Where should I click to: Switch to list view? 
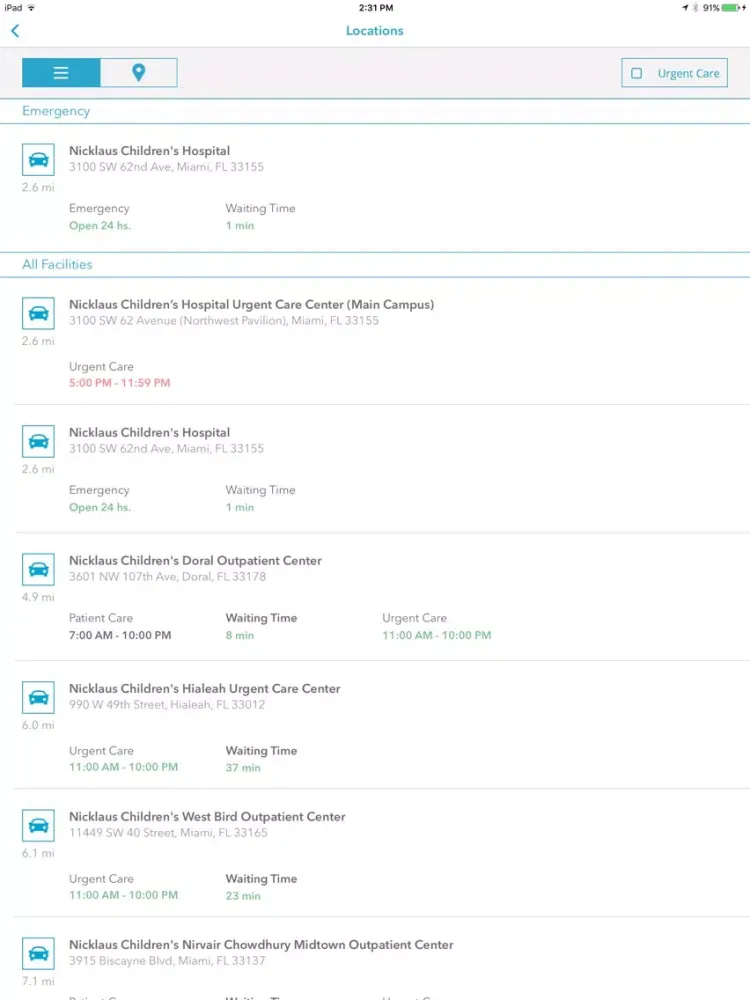point(61,73)
